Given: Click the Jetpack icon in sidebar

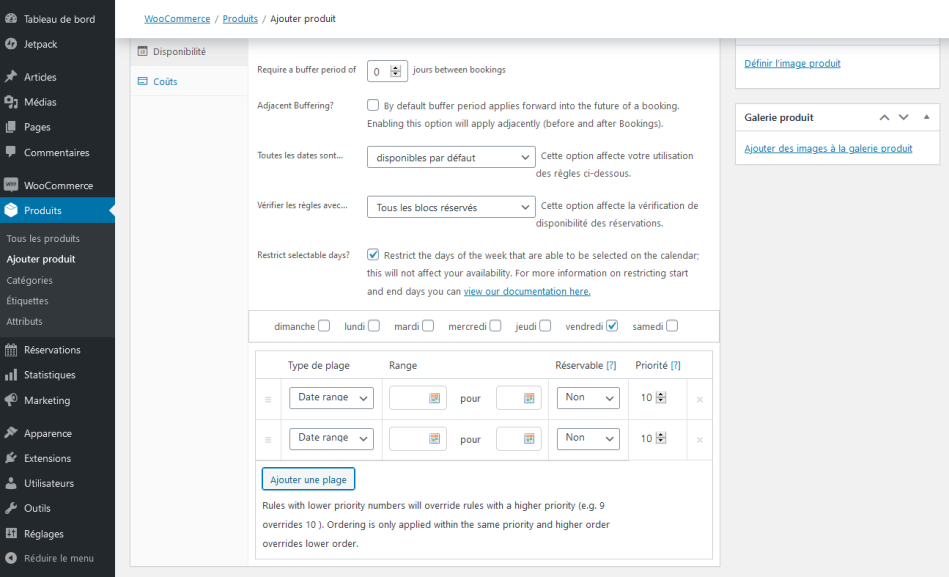Looking at the screenshot, I should (x=11, y=44).
